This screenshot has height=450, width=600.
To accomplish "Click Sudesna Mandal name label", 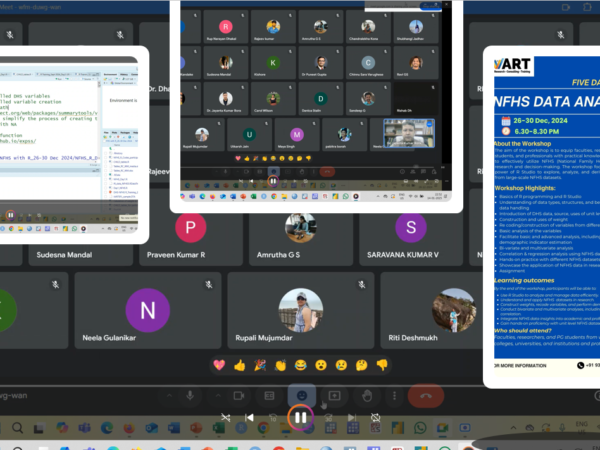I will (x=64, y=255).
